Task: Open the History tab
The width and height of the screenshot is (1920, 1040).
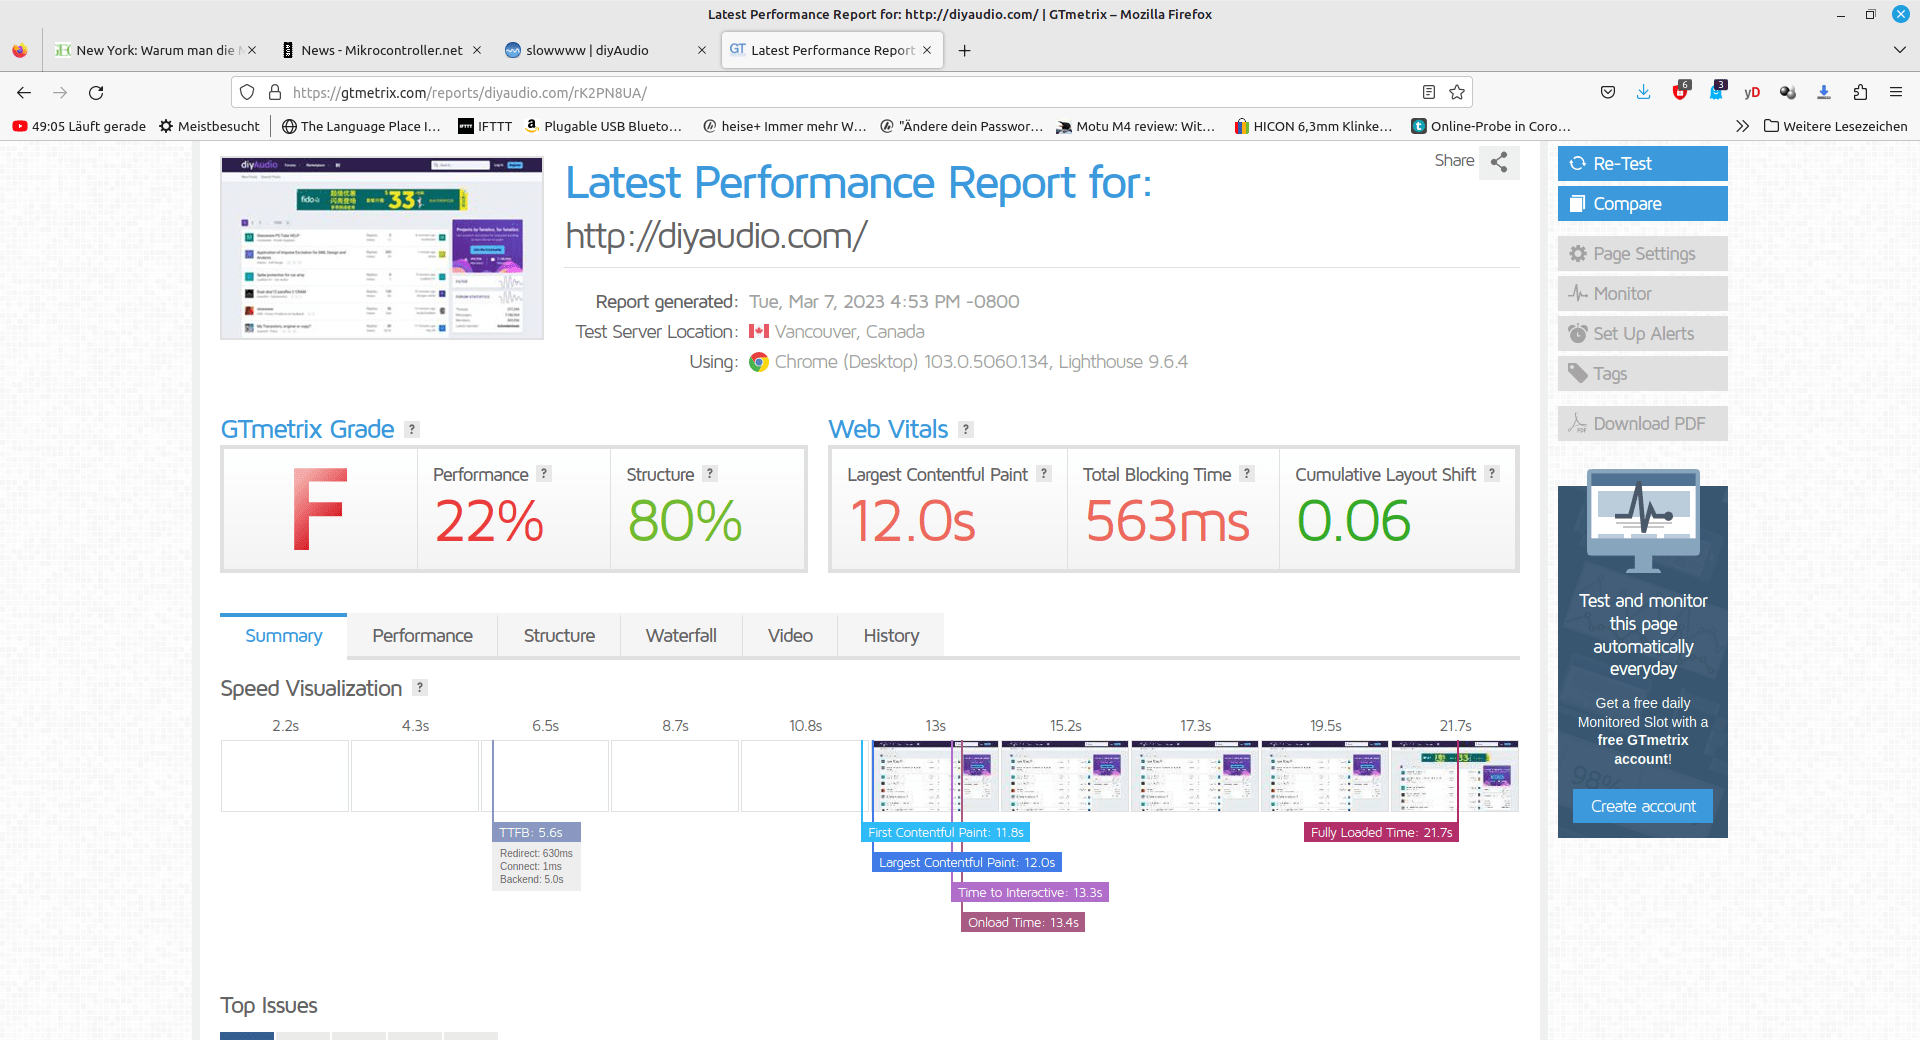Action: pyautogui.click(x=891, y=636)
